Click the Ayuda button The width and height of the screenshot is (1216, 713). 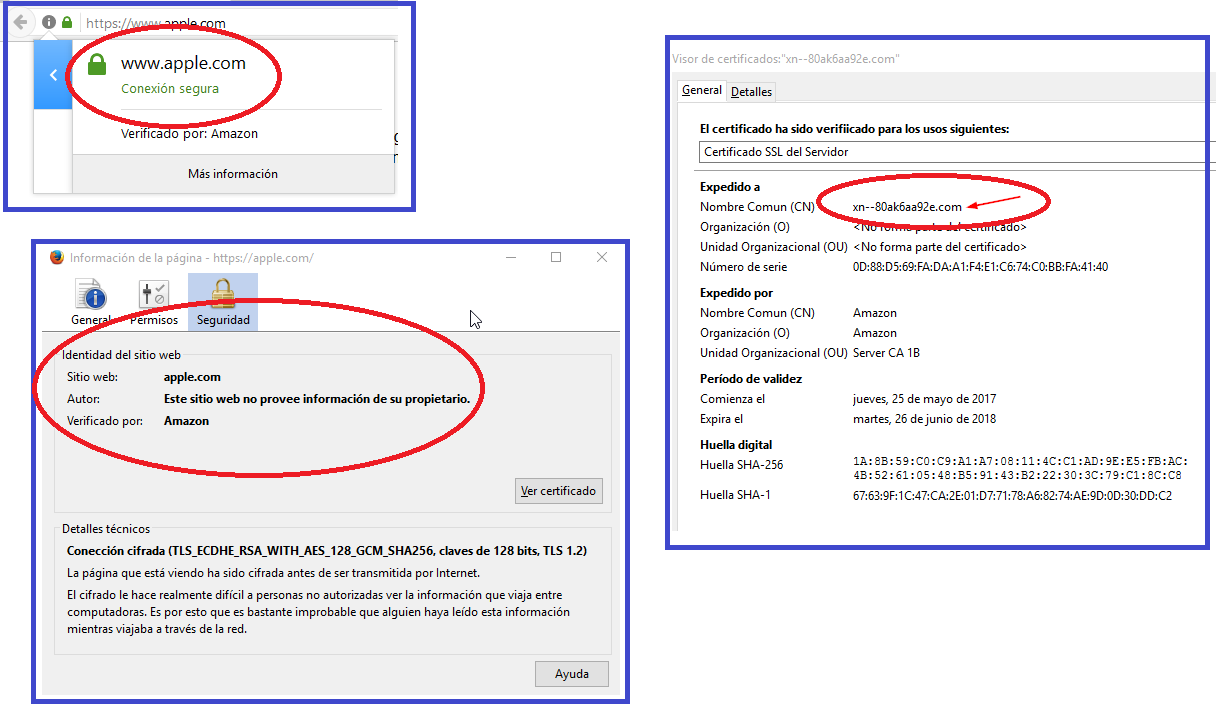tap(572, 674)
